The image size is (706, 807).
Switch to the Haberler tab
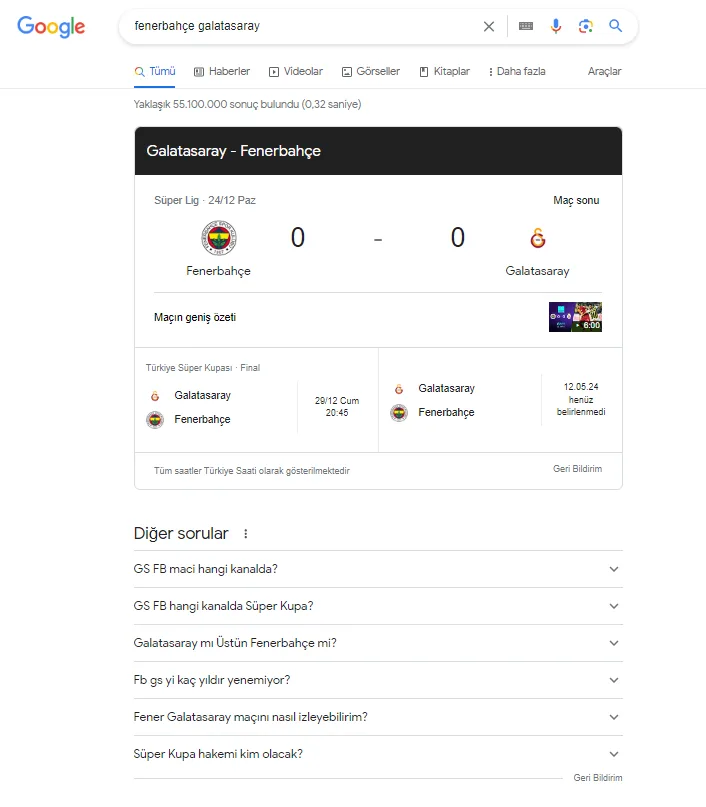click(x=222, y=72)
